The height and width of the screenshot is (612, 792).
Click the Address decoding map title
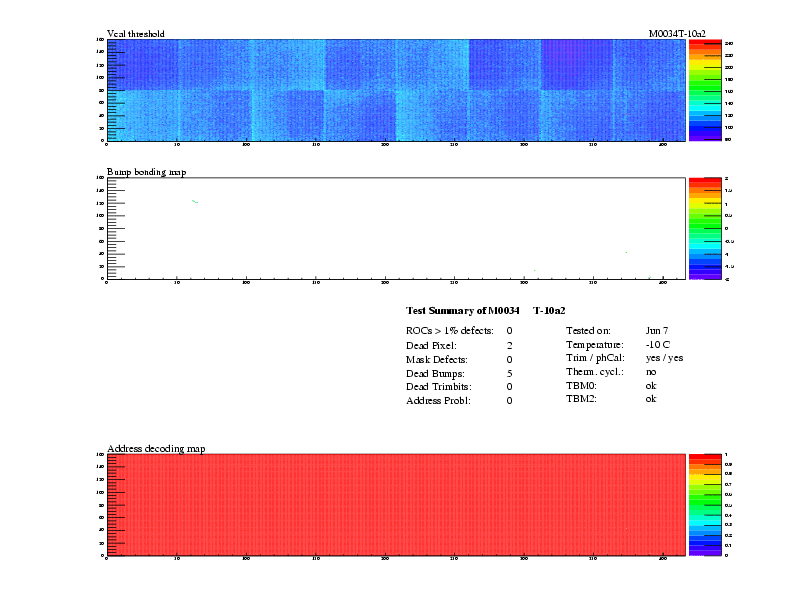(x=156, y=449)
